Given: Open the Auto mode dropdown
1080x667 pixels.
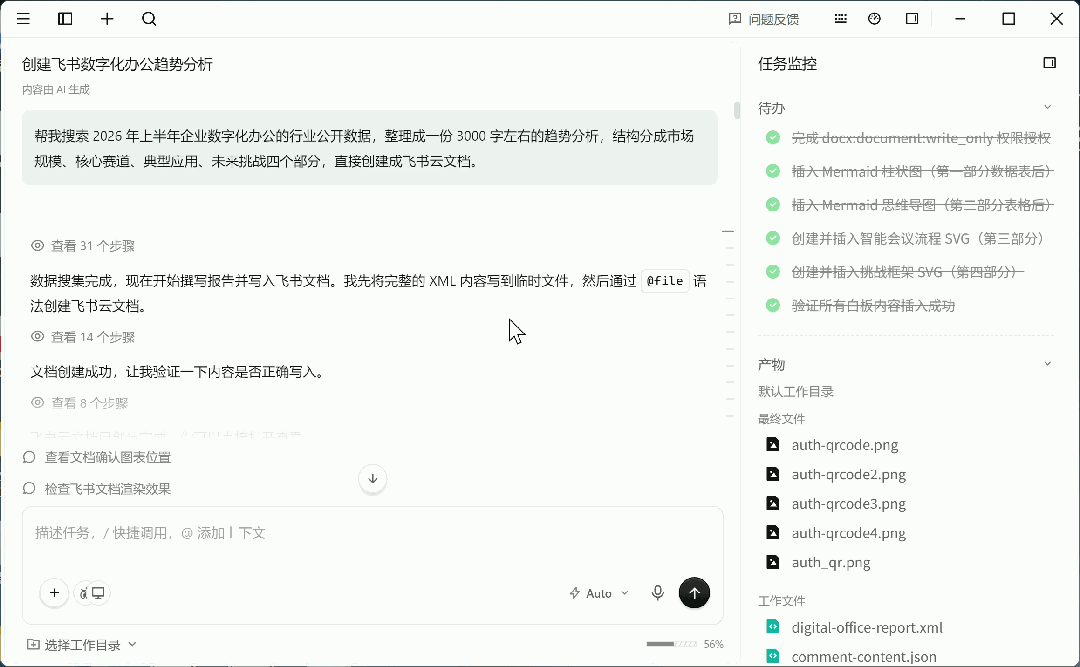Looking at the screenshot, I should (x=599, y=593).
